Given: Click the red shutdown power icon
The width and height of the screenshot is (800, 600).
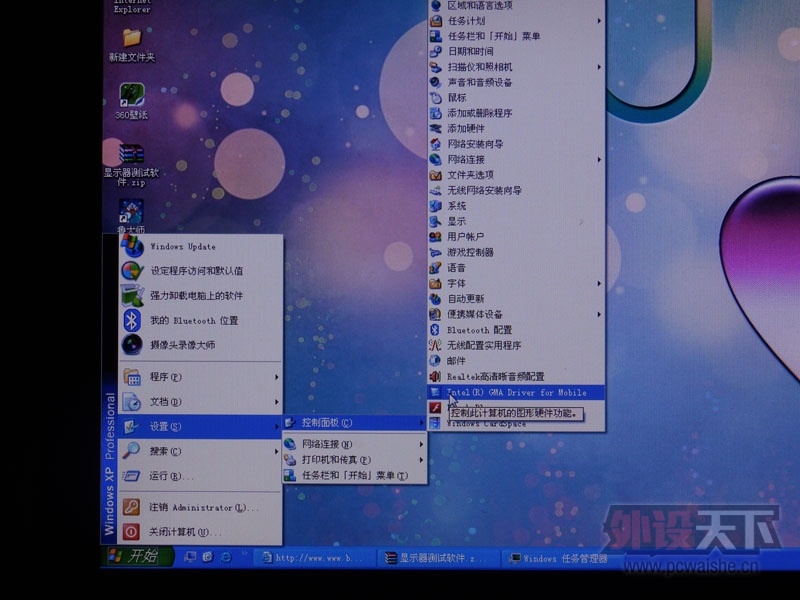Looking at the screenshot, I should [x=131, y=532].
